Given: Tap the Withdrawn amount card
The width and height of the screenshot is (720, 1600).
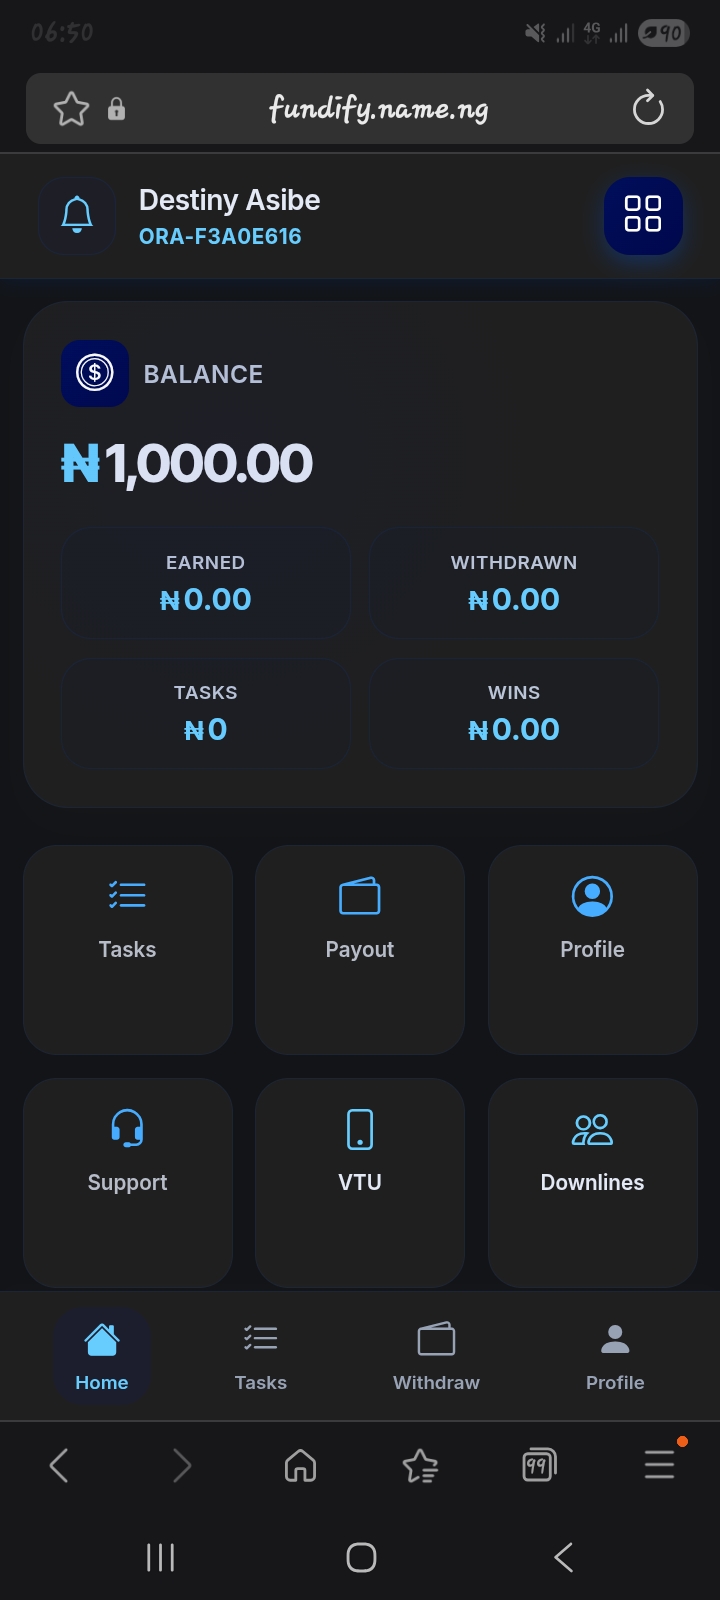Looking at the screenshot, I should click(514, 583).
